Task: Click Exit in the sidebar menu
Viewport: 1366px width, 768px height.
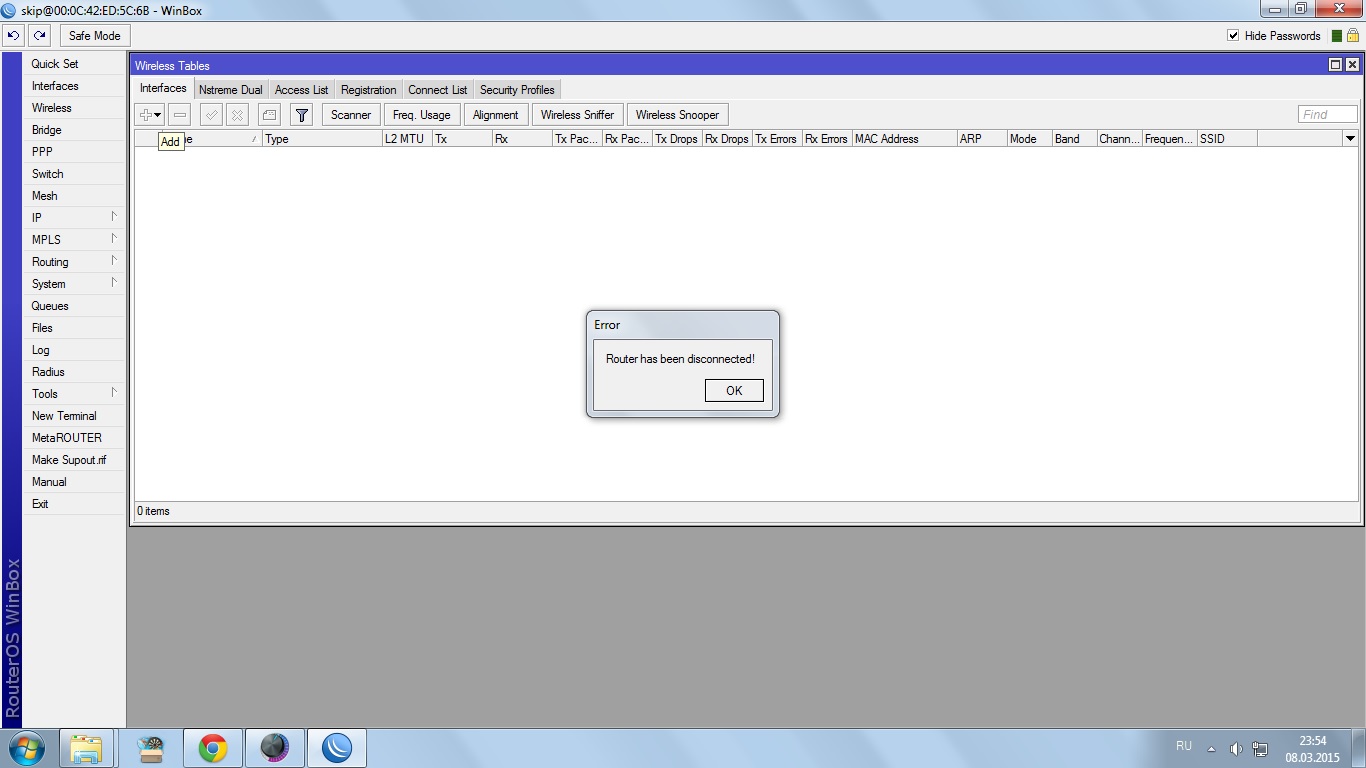Action: pos(74,504)
